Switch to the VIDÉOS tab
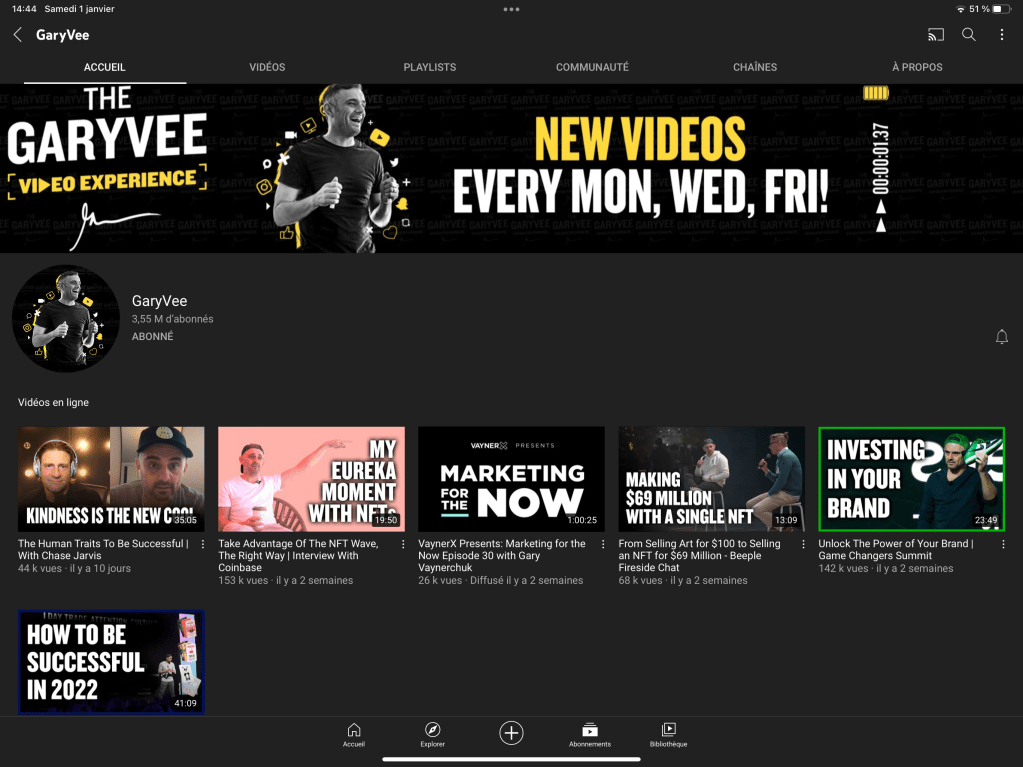The height and width of the screenshot is (767, 1023). (x=267, y=67)
